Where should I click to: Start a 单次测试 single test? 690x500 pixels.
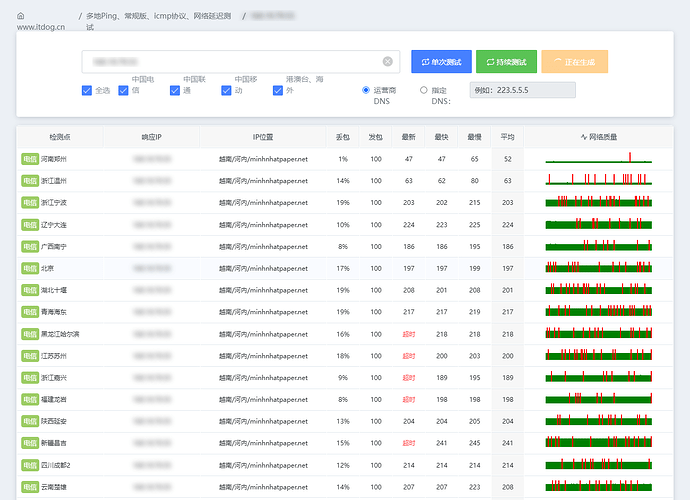[x=441, y=62]
